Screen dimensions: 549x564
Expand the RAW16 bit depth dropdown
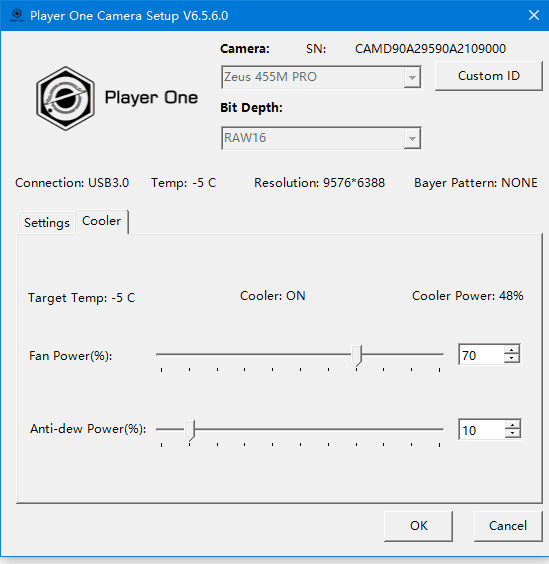click(x=321, y=138)
